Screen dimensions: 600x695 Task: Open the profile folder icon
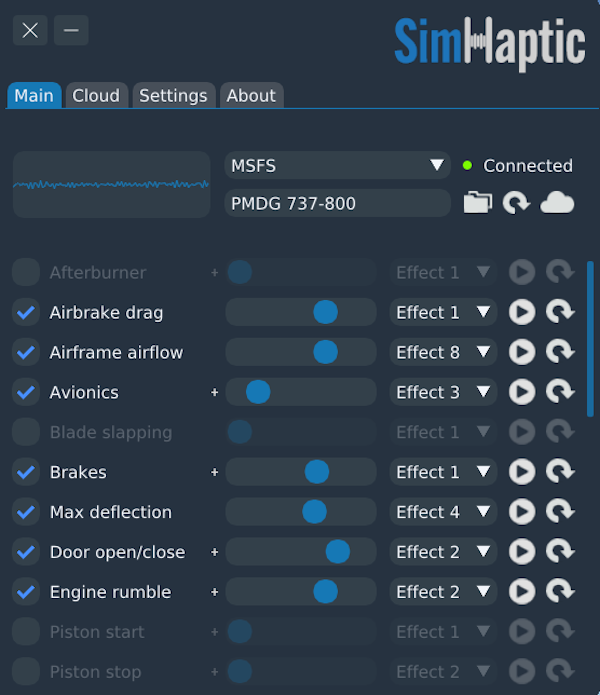click(478, 203)
